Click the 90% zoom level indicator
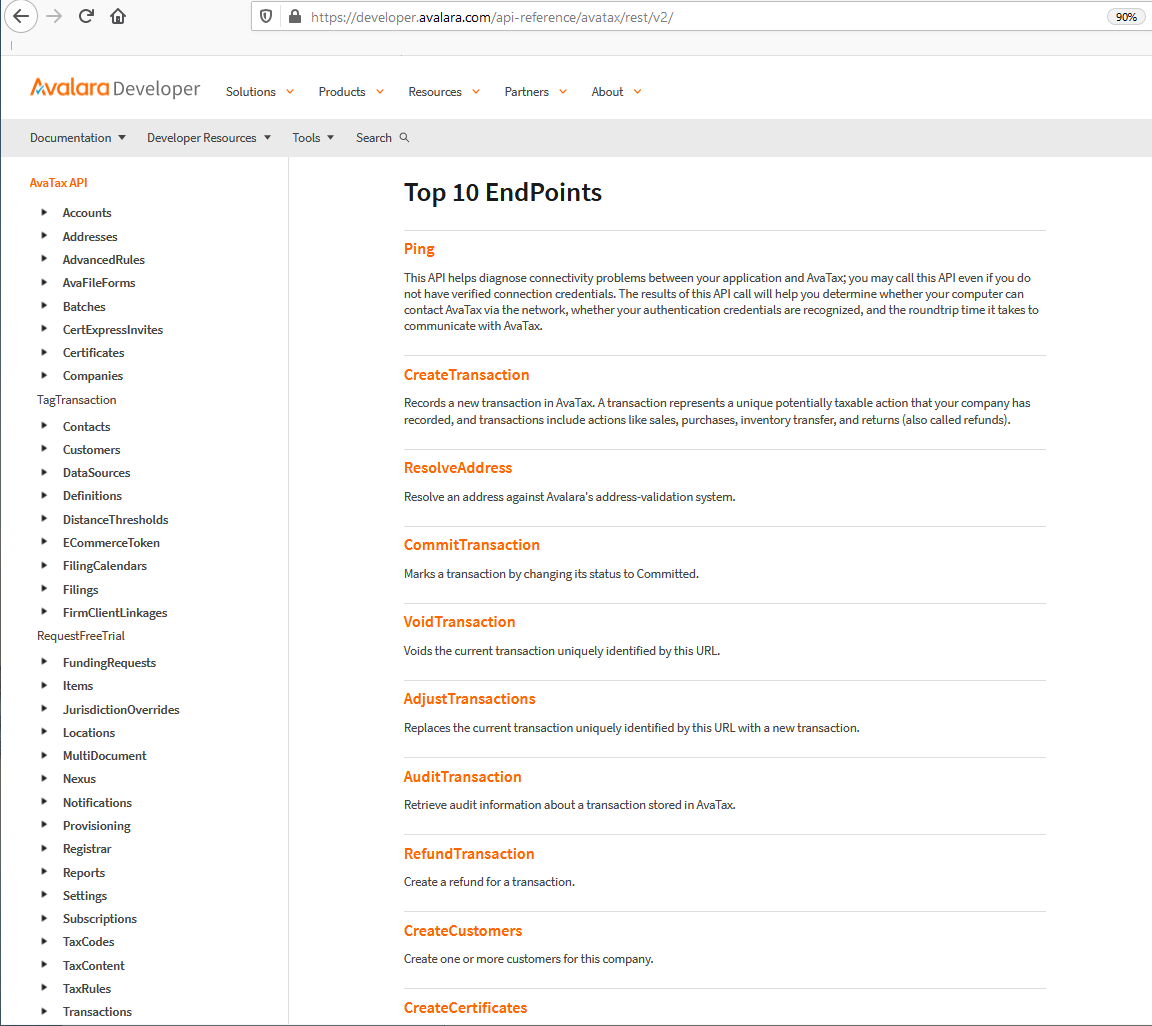The image size is (1152, 1026). tap(1125, 17)
